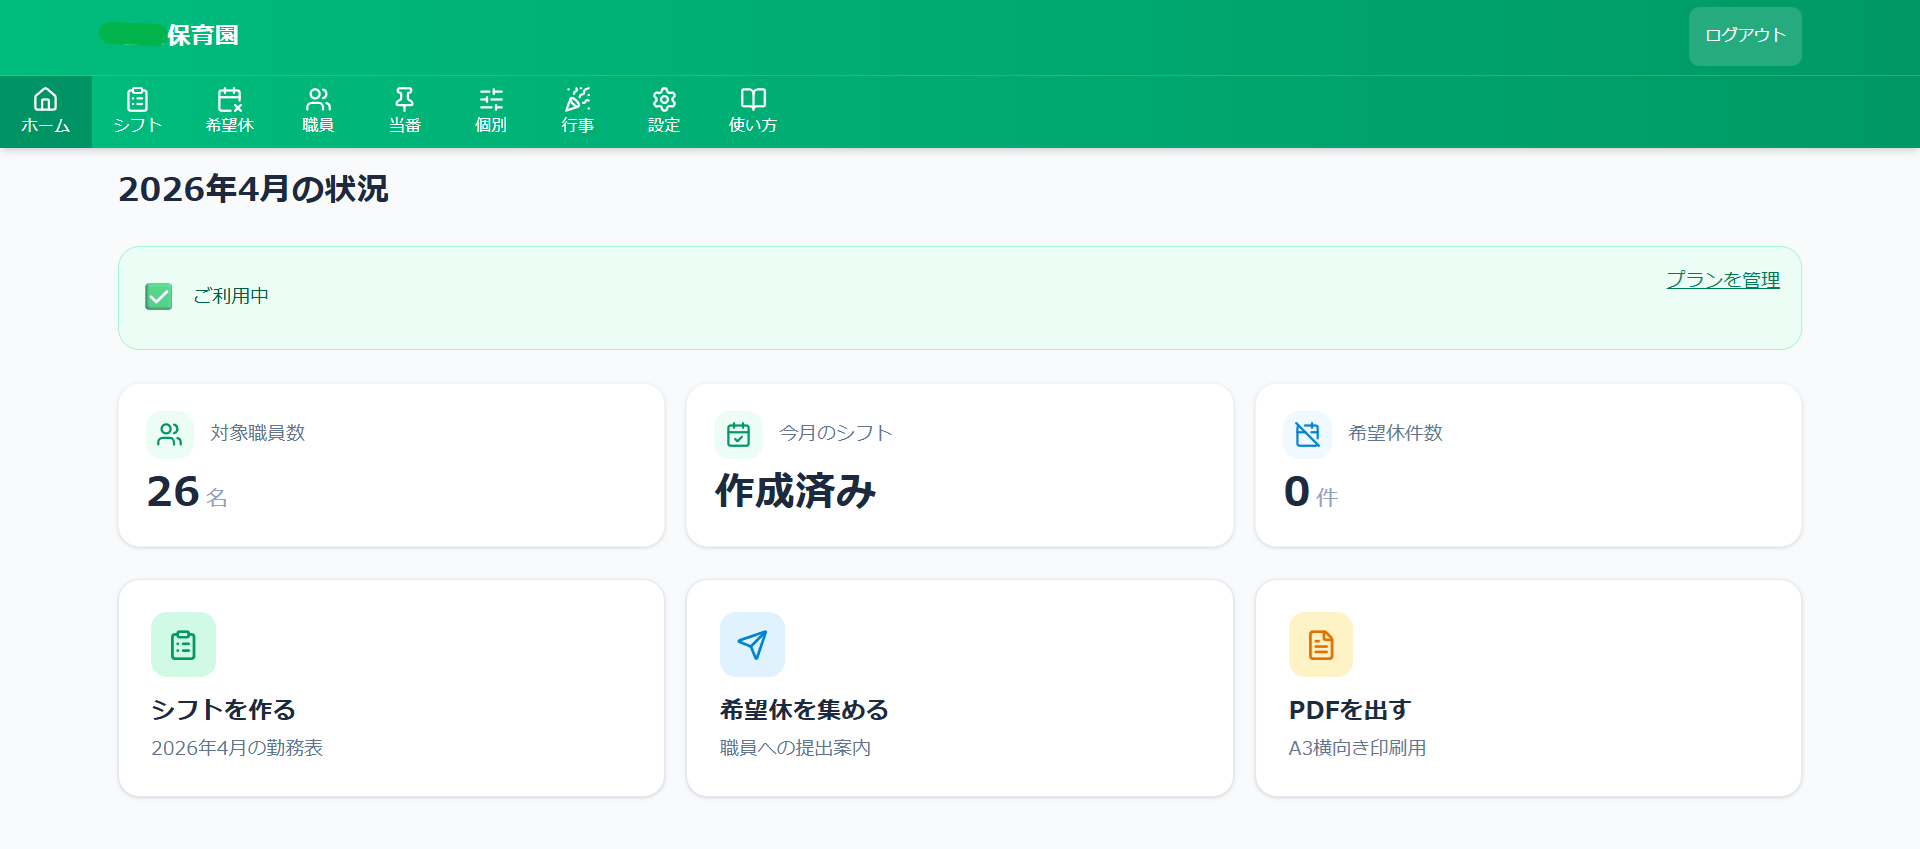Go to the 希望休 tab label
Image resolution: width=1920 pixels, height=849 pixels.
230,125
